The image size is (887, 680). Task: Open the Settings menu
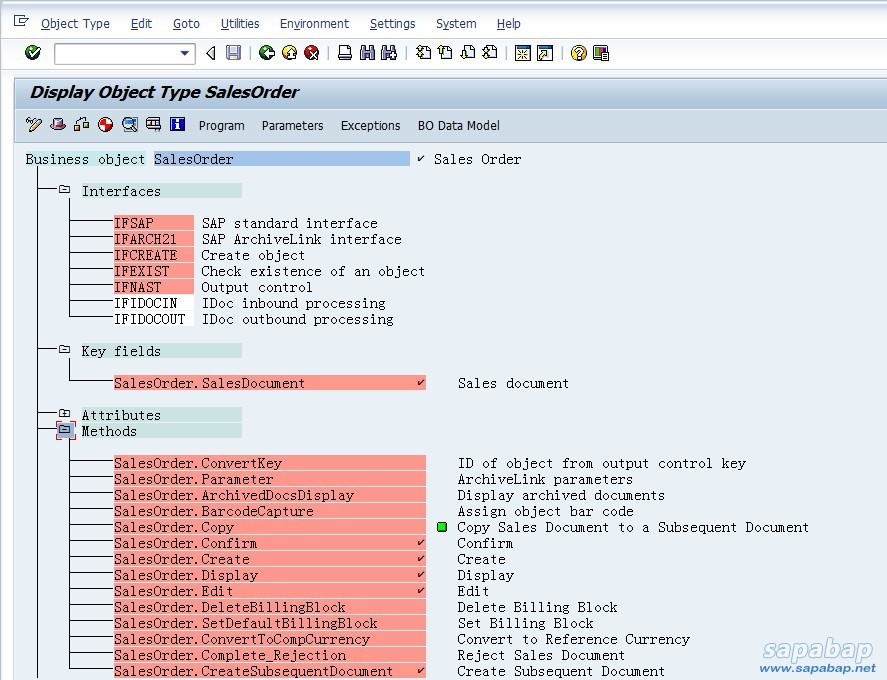point(392,24)
